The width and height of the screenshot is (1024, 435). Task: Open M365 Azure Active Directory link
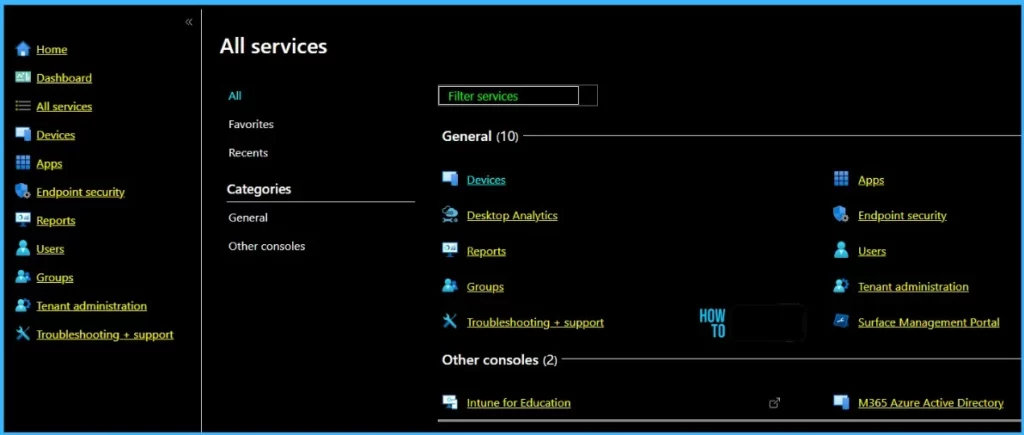tap(931, 402)
